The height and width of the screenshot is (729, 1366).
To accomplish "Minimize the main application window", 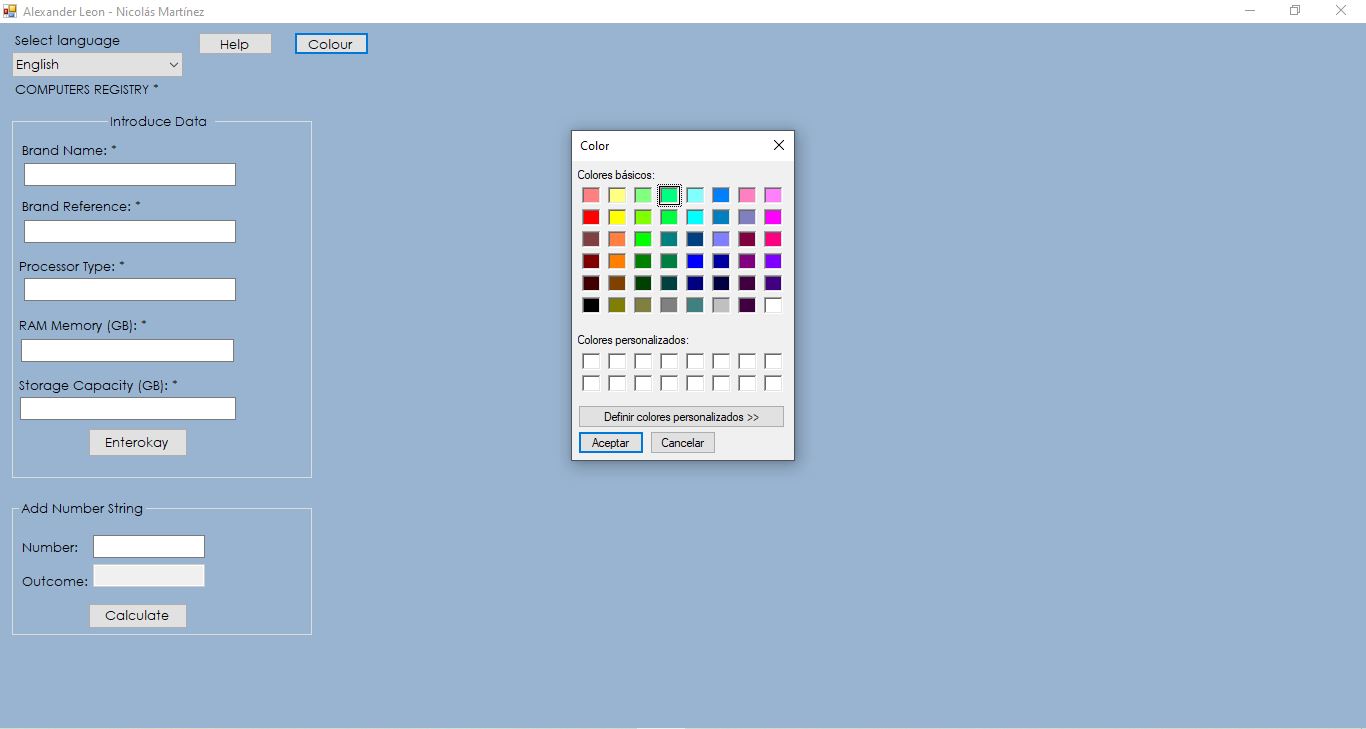I will tap(1250, 11).
